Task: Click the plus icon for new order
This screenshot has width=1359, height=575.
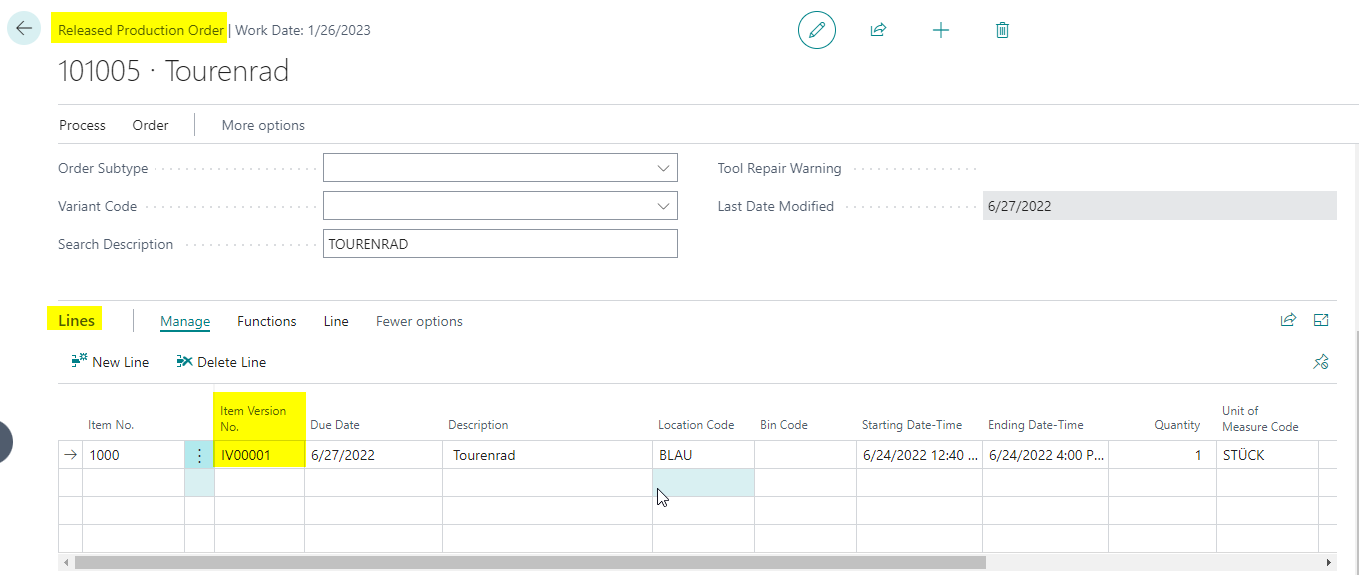Action: 940,30
